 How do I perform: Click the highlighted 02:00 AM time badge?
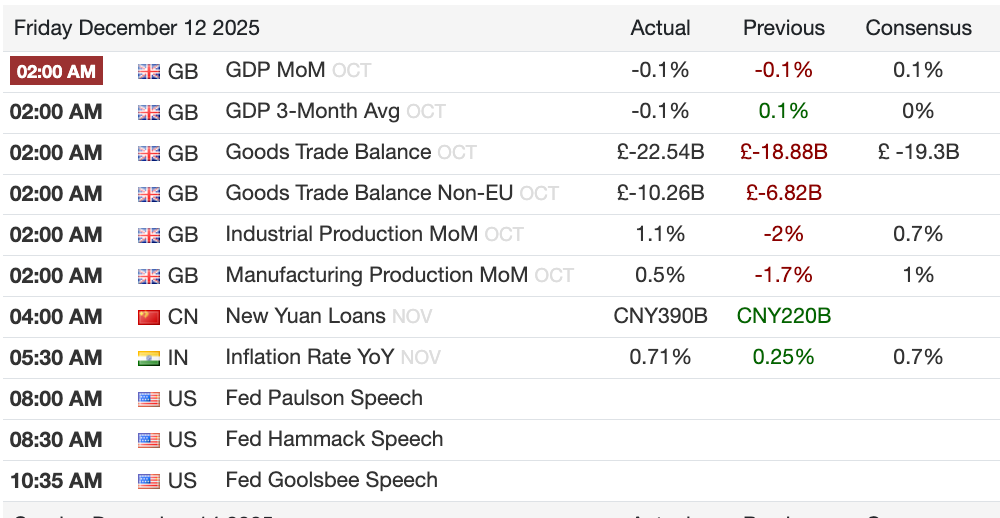point(56,71)
